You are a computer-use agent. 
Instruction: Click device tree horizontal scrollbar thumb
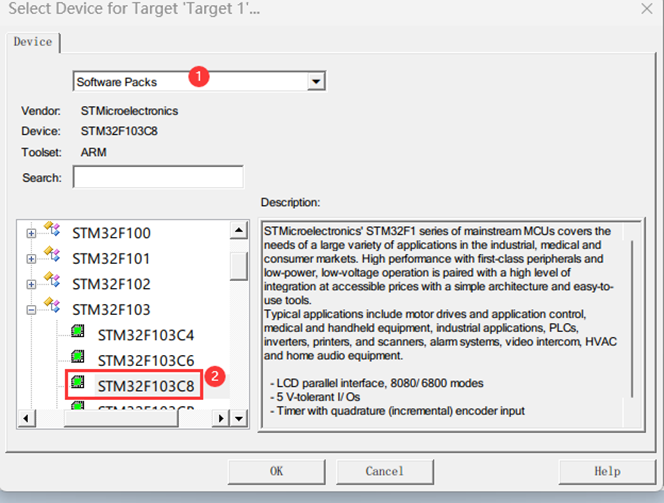pyautogui.click(x=121, y=419)
